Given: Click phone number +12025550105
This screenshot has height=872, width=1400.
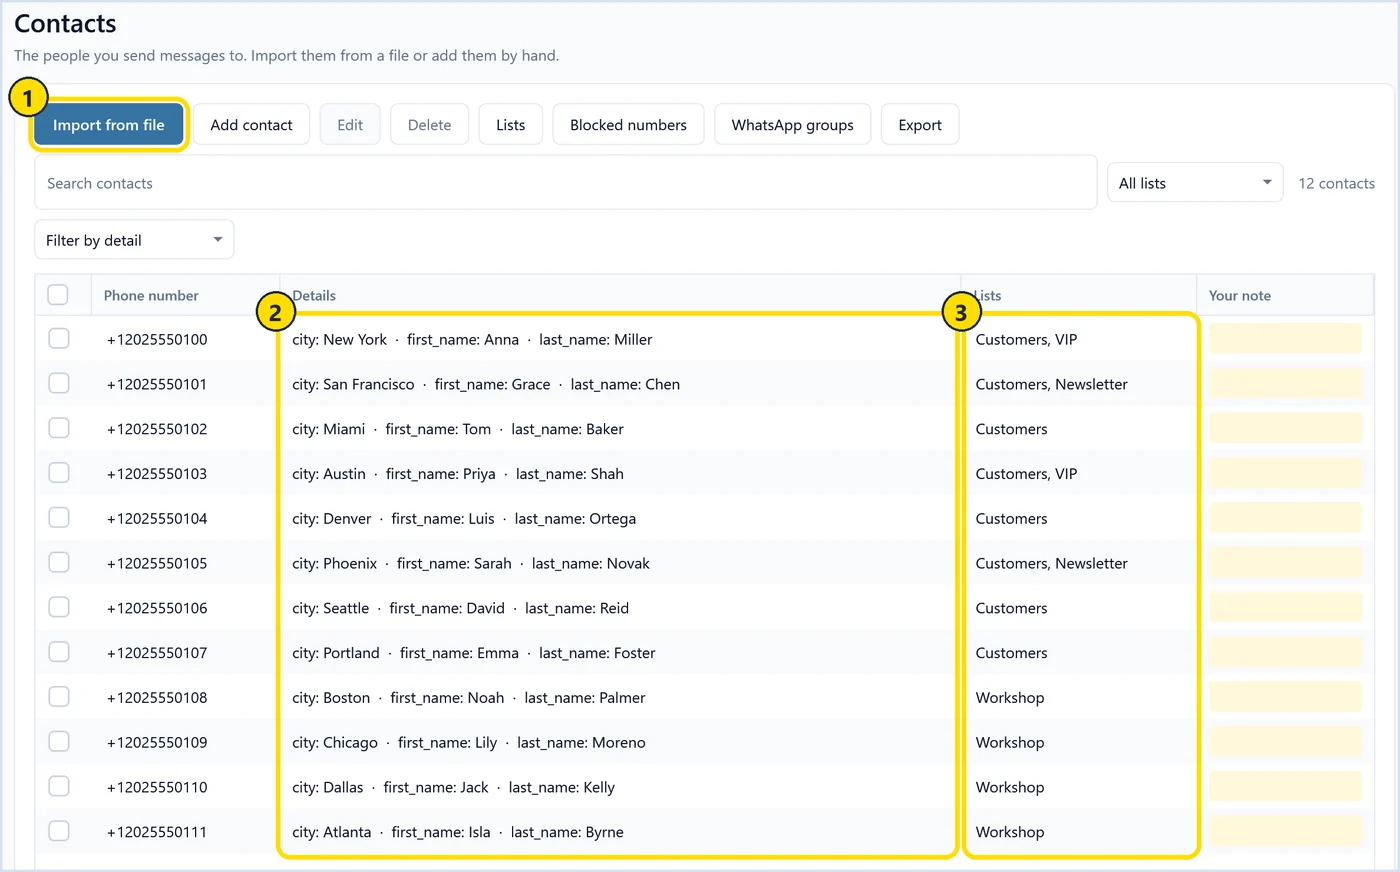Looking at the screenshot, I should click(157, 564).
